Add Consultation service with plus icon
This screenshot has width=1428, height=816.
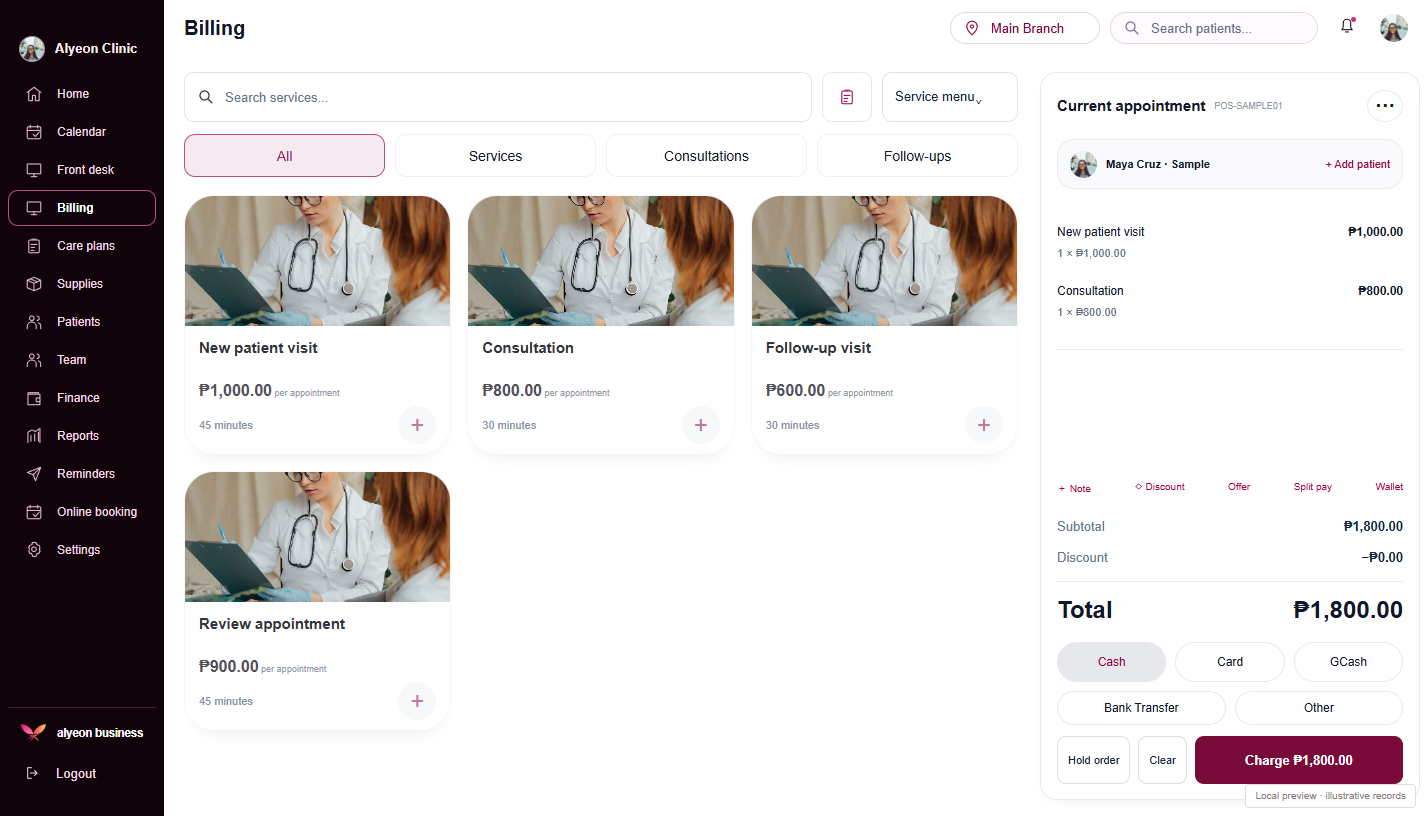701,425
